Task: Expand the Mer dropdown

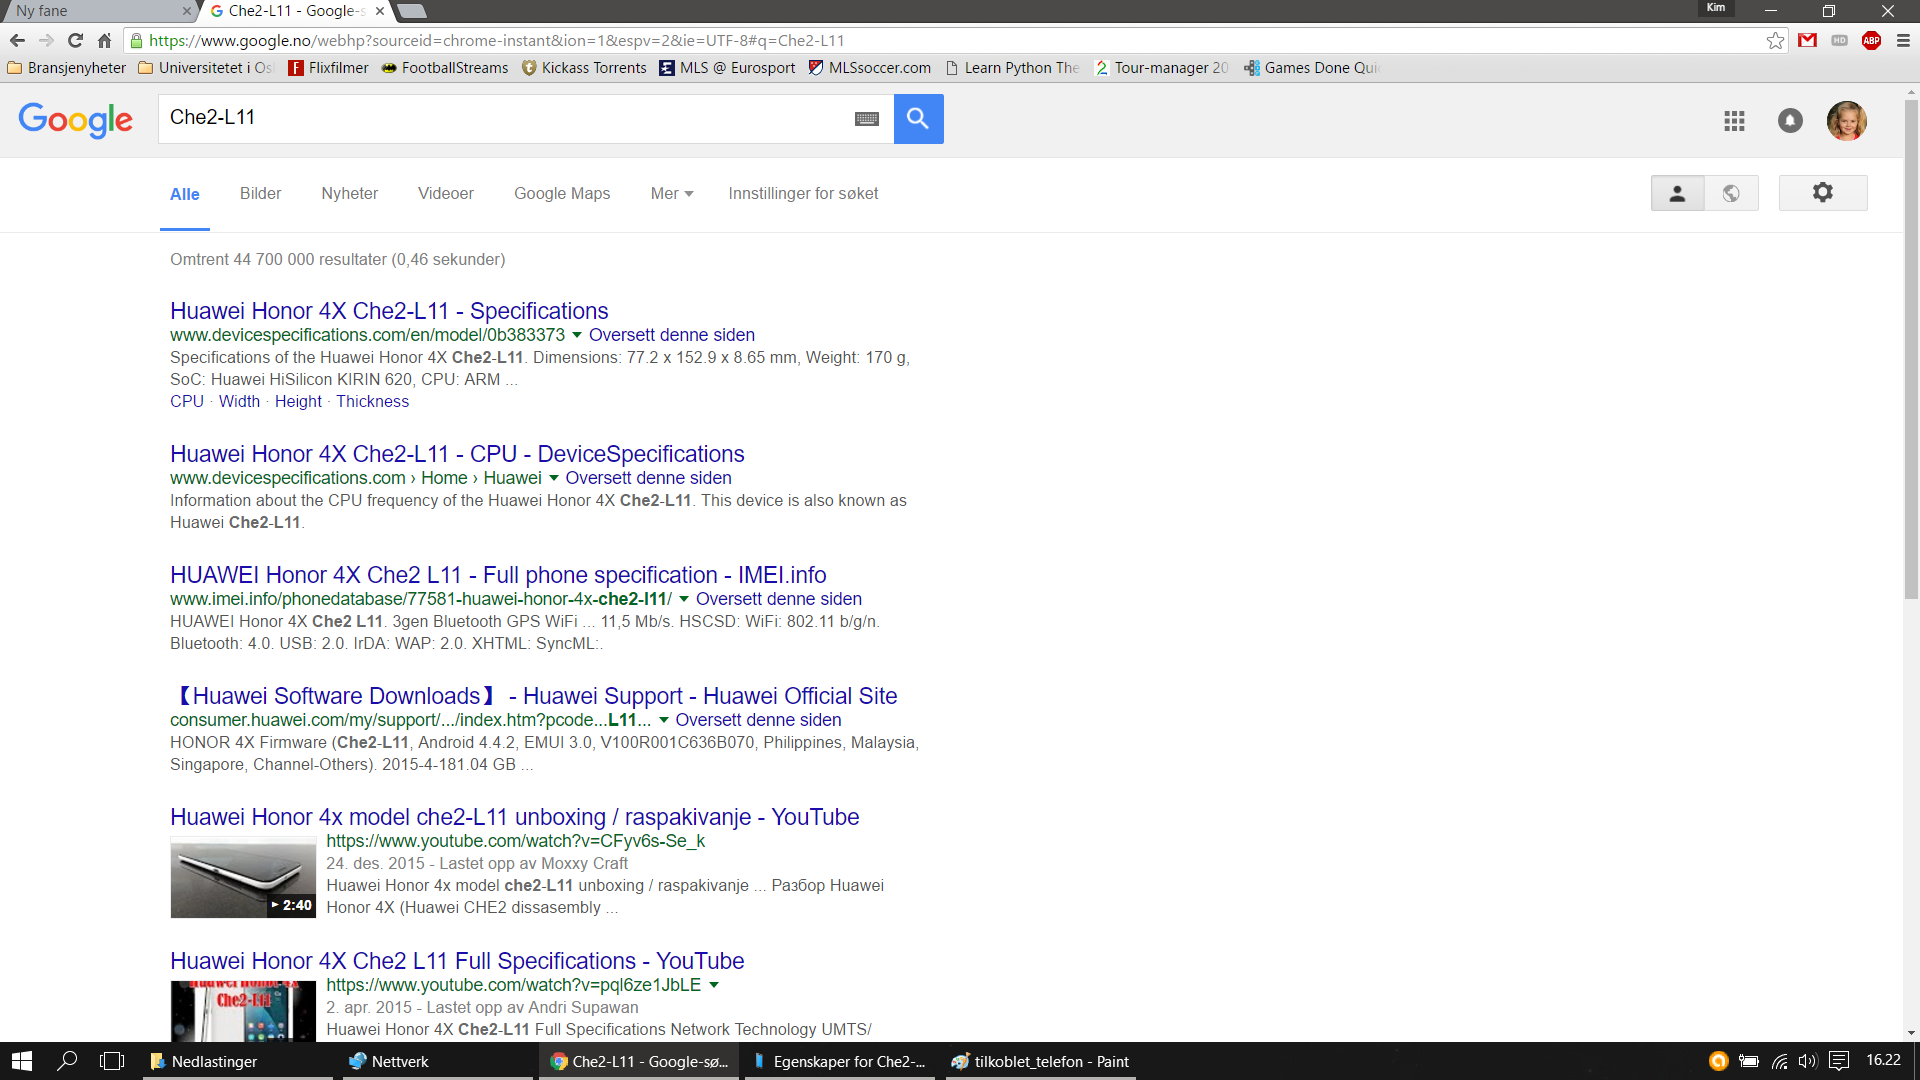Action: pos(672,194)
